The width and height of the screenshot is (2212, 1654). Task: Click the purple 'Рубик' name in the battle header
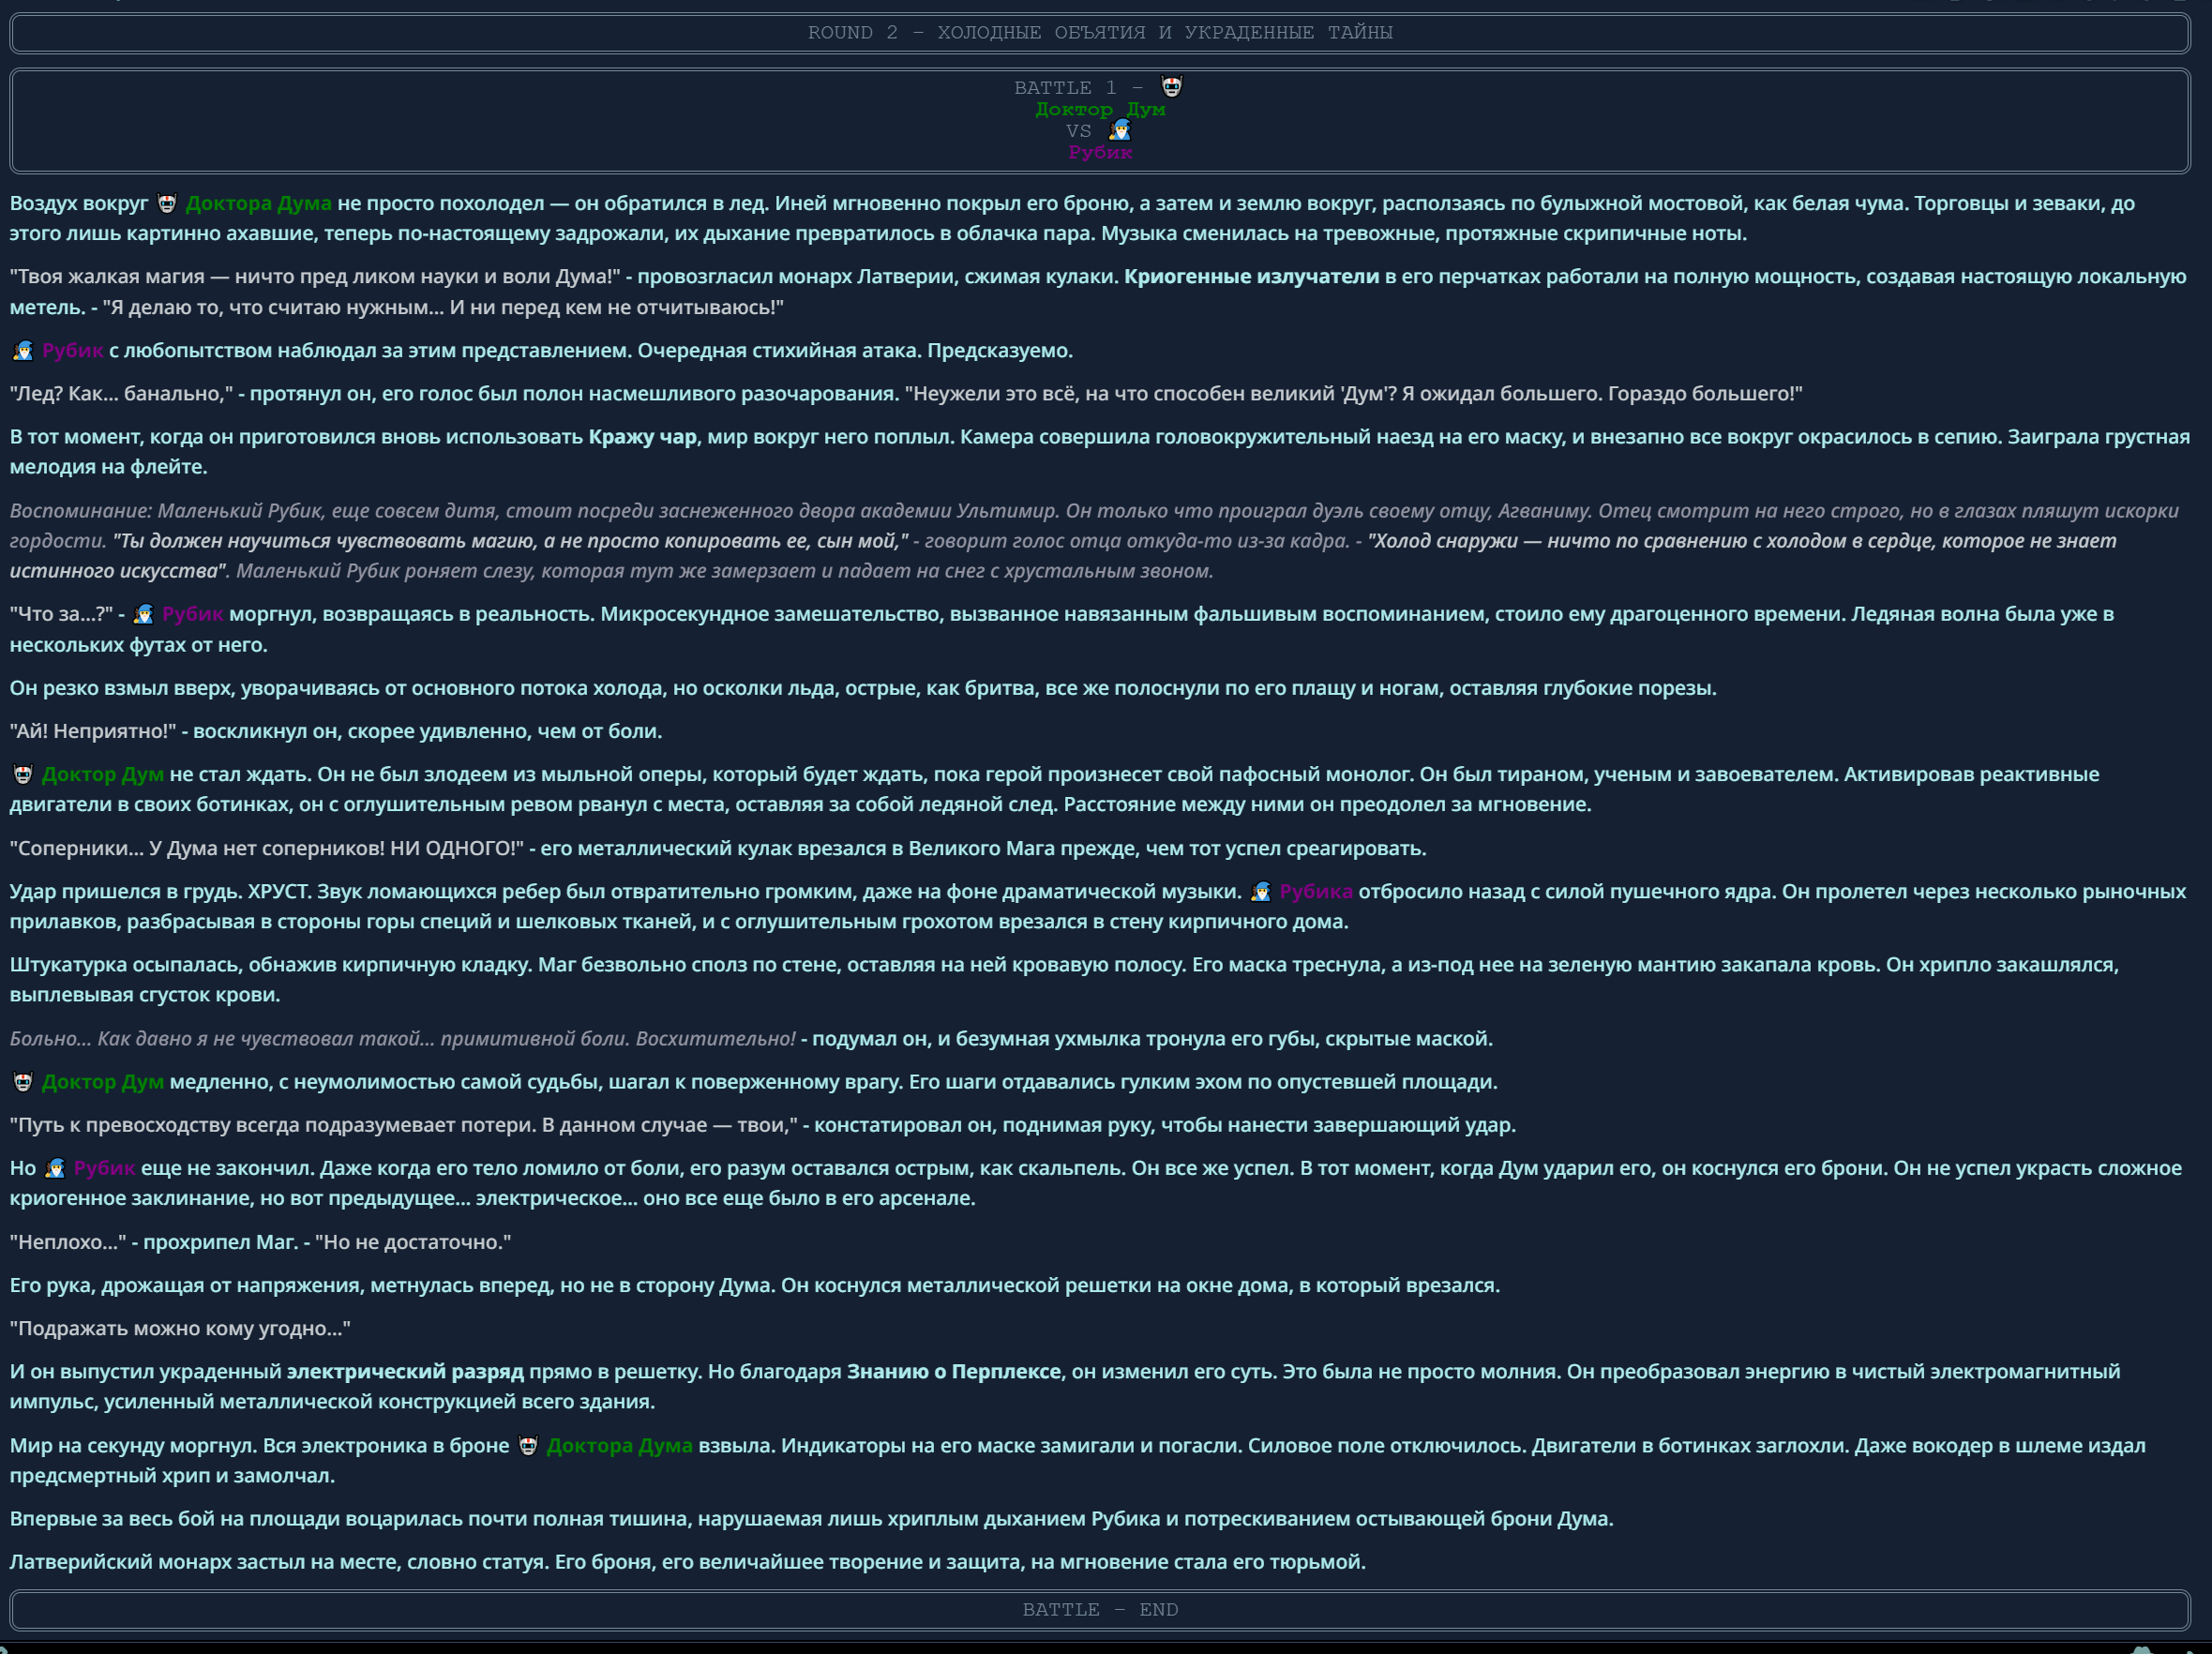point(1100,152)
